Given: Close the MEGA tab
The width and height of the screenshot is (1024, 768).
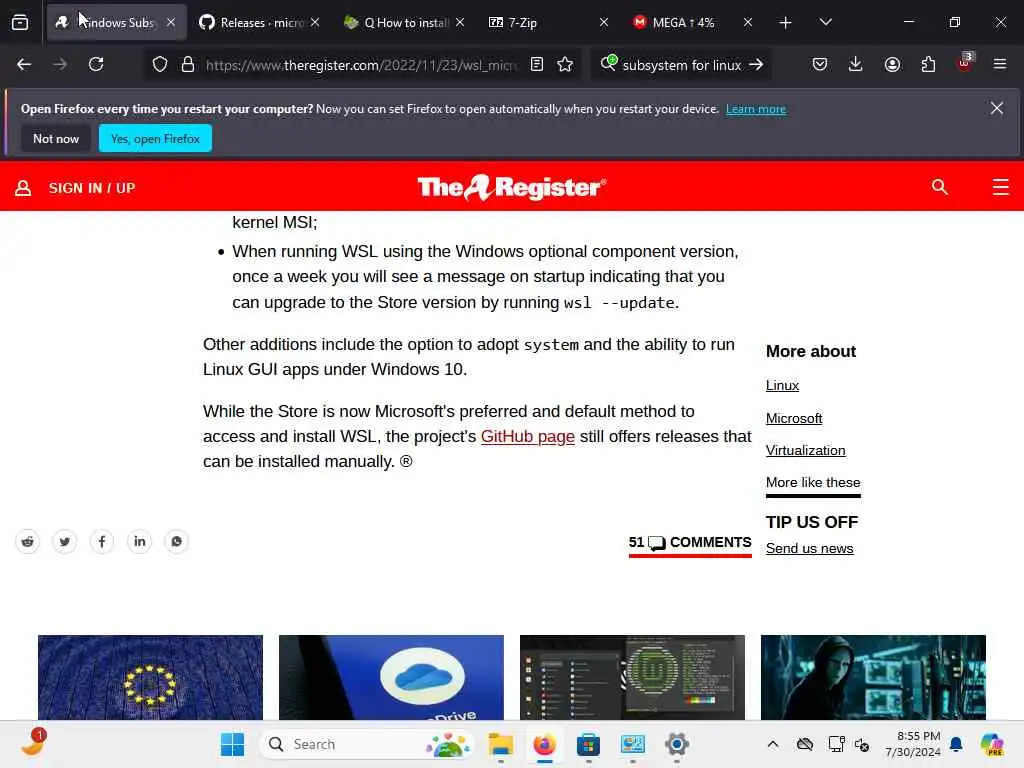Looking at the screenshot, I should point(748,23).
